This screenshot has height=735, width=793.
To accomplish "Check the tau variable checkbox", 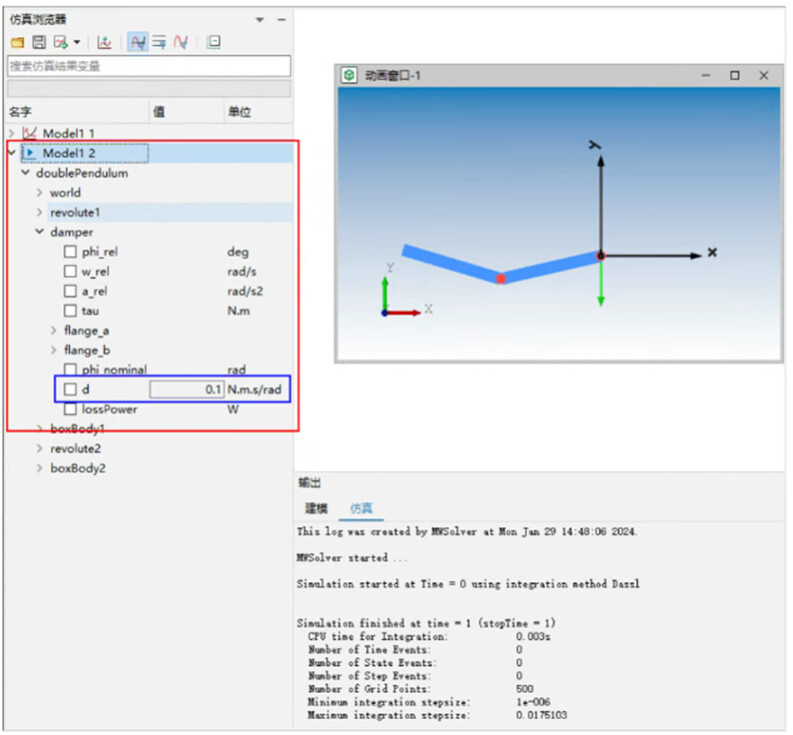I will [70, 311].
